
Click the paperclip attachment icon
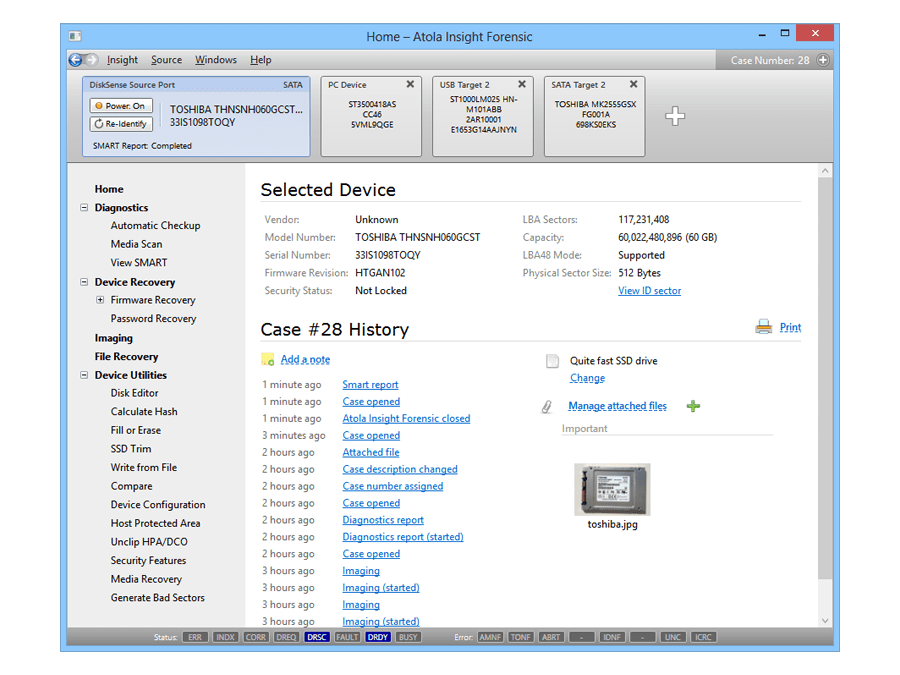tap(547, 407)
